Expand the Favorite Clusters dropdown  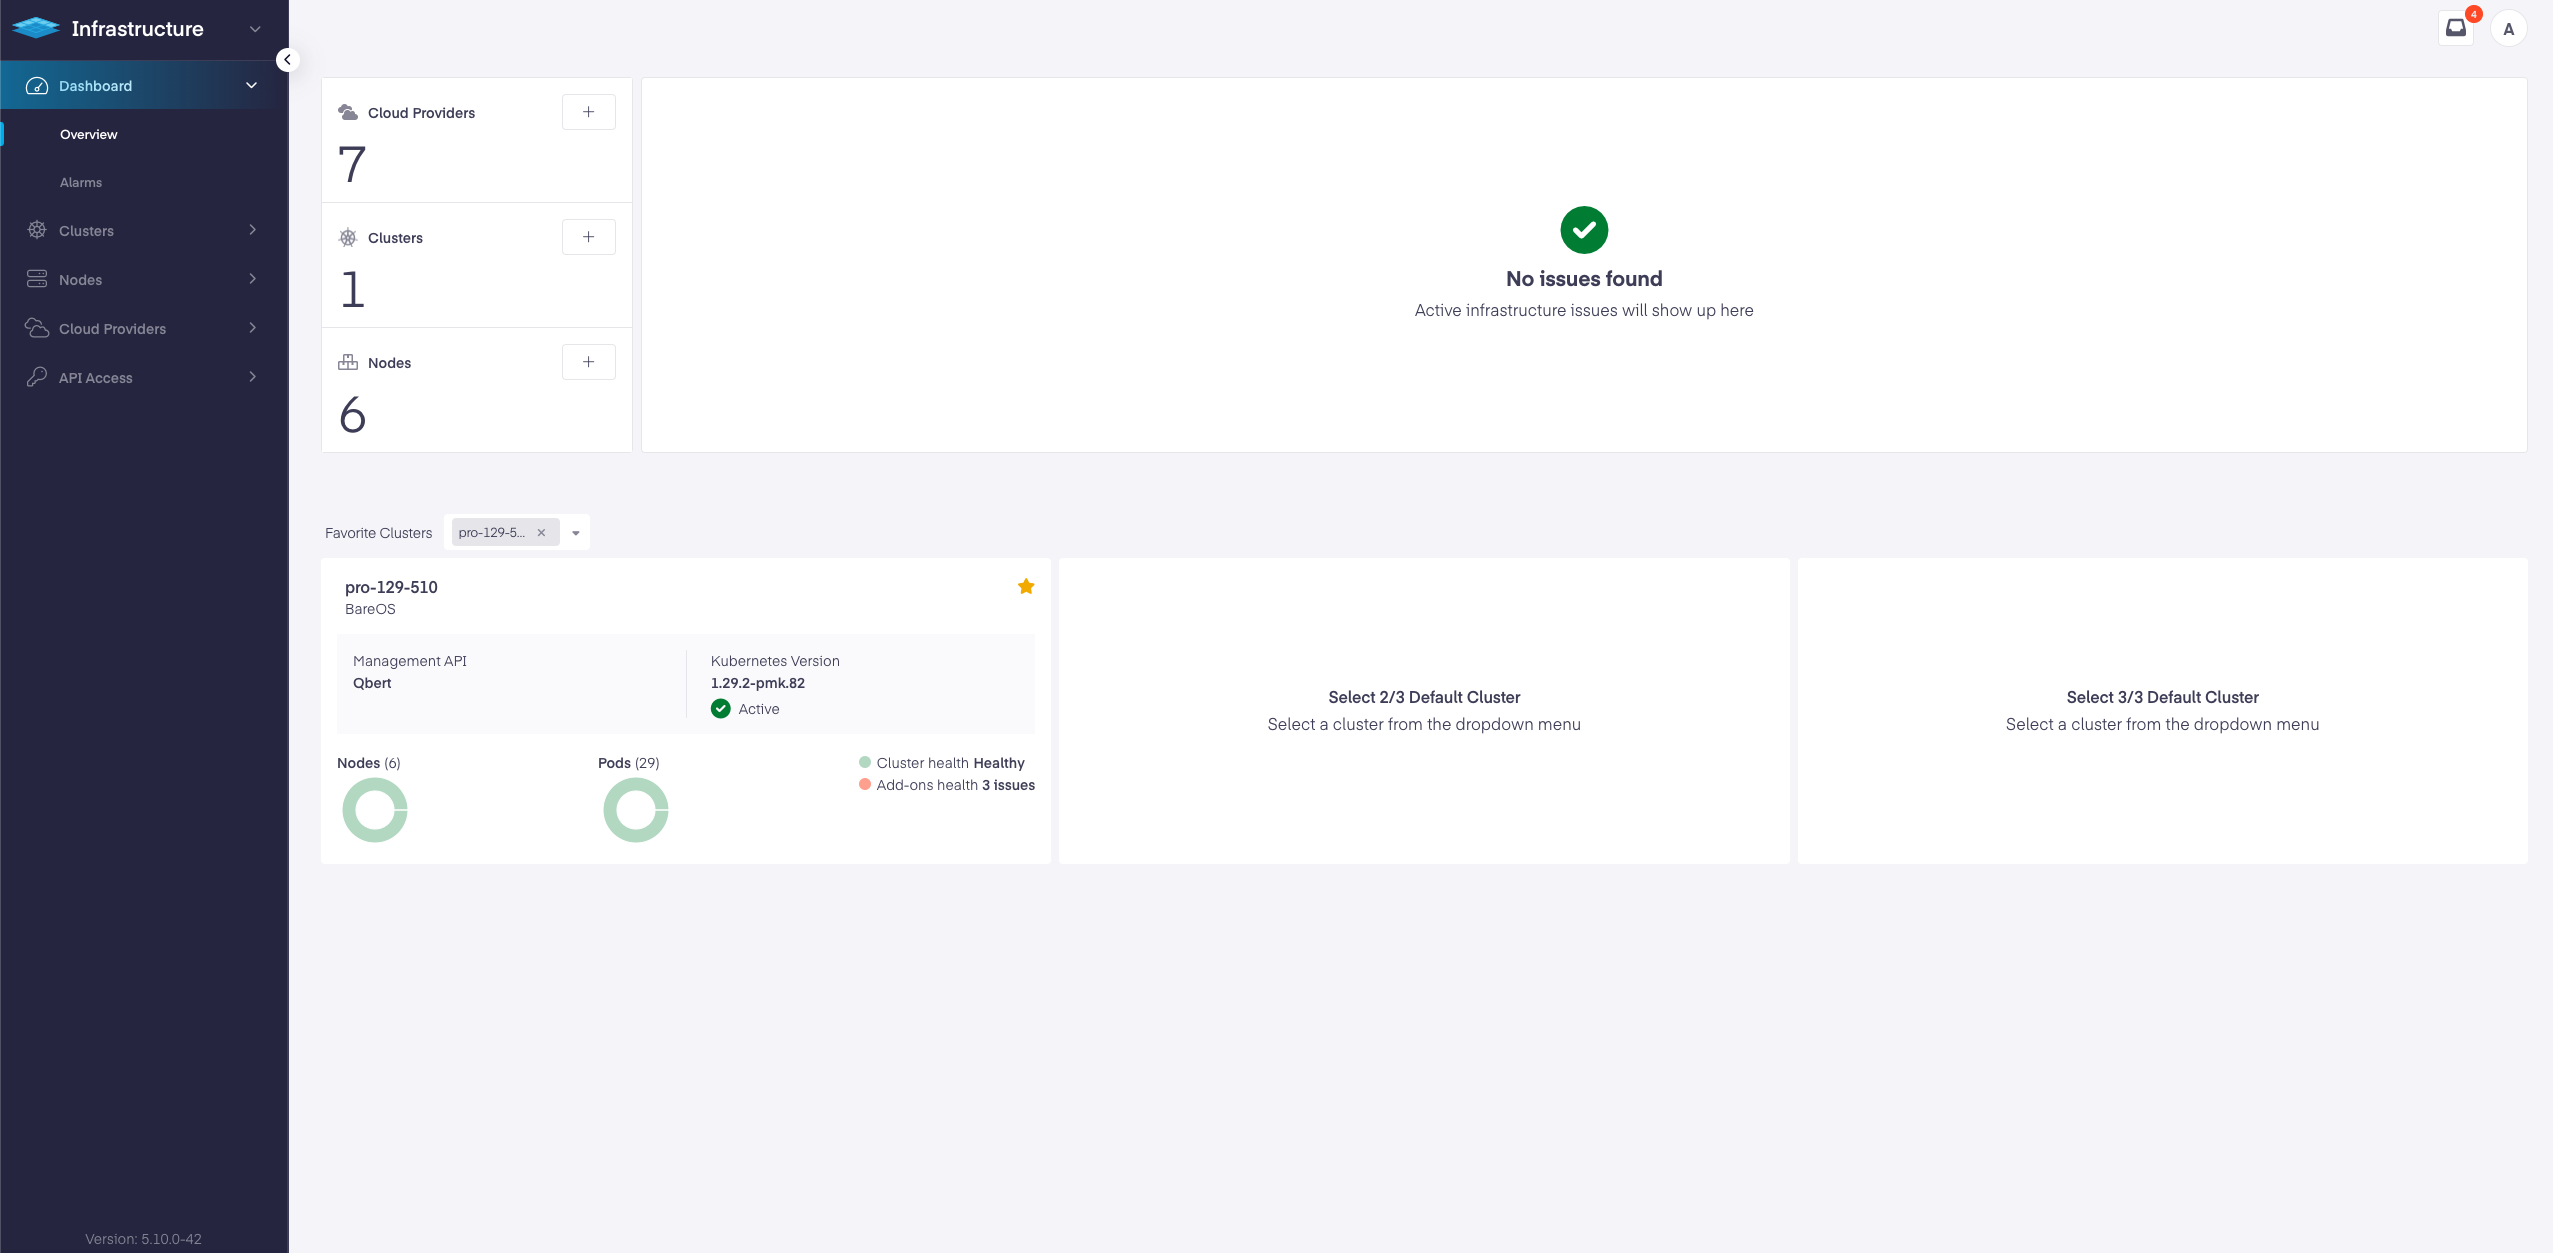tap(574, 532)
